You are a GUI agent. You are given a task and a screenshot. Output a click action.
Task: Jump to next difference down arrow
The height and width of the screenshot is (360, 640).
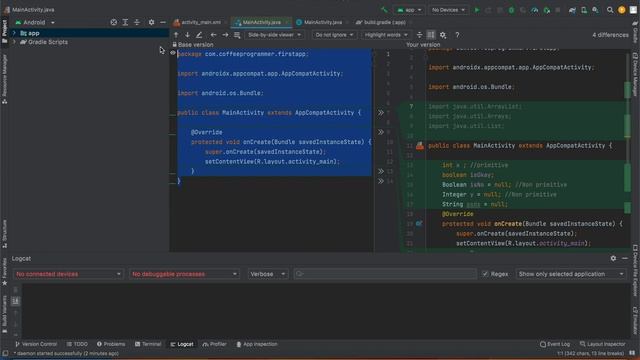click(187, 35)
